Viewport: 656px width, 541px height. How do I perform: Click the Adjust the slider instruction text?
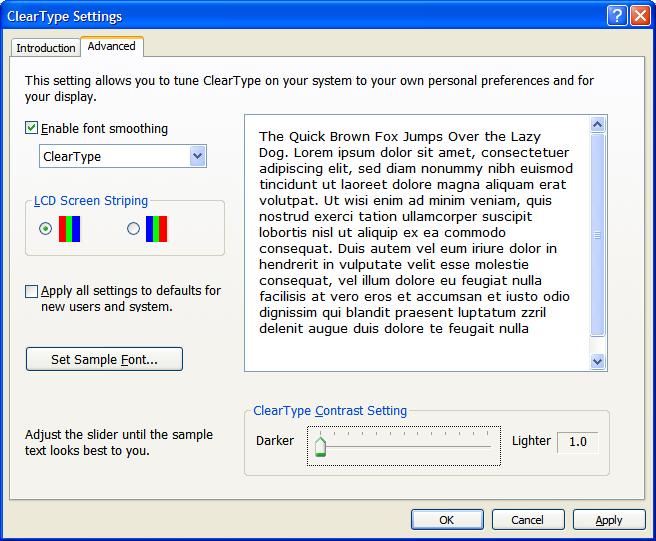(x=119, y=443)
